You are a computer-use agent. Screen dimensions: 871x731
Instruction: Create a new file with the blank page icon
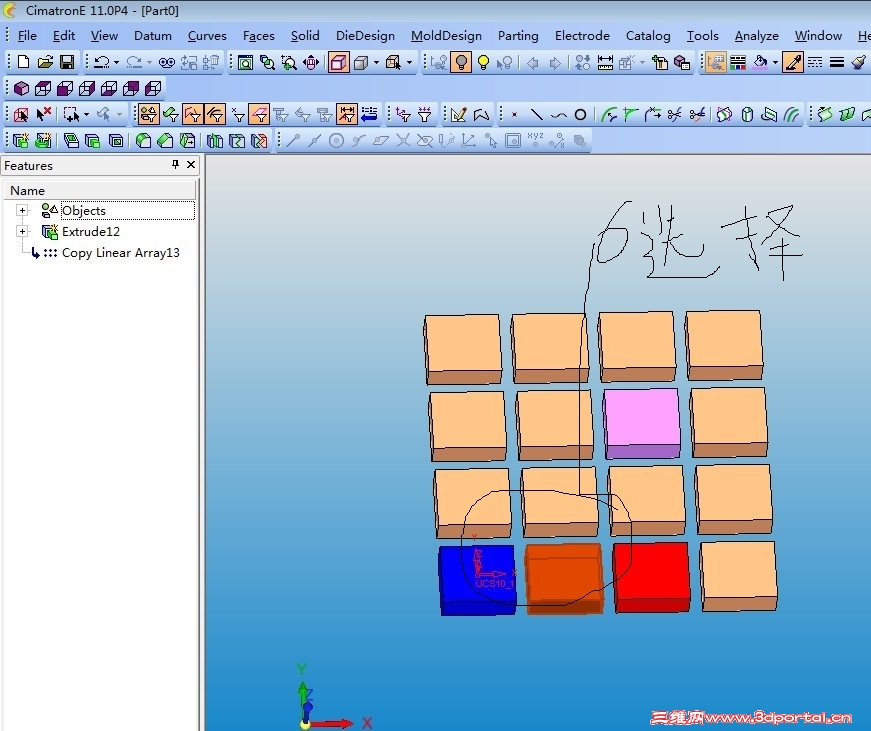pos(23,62)
